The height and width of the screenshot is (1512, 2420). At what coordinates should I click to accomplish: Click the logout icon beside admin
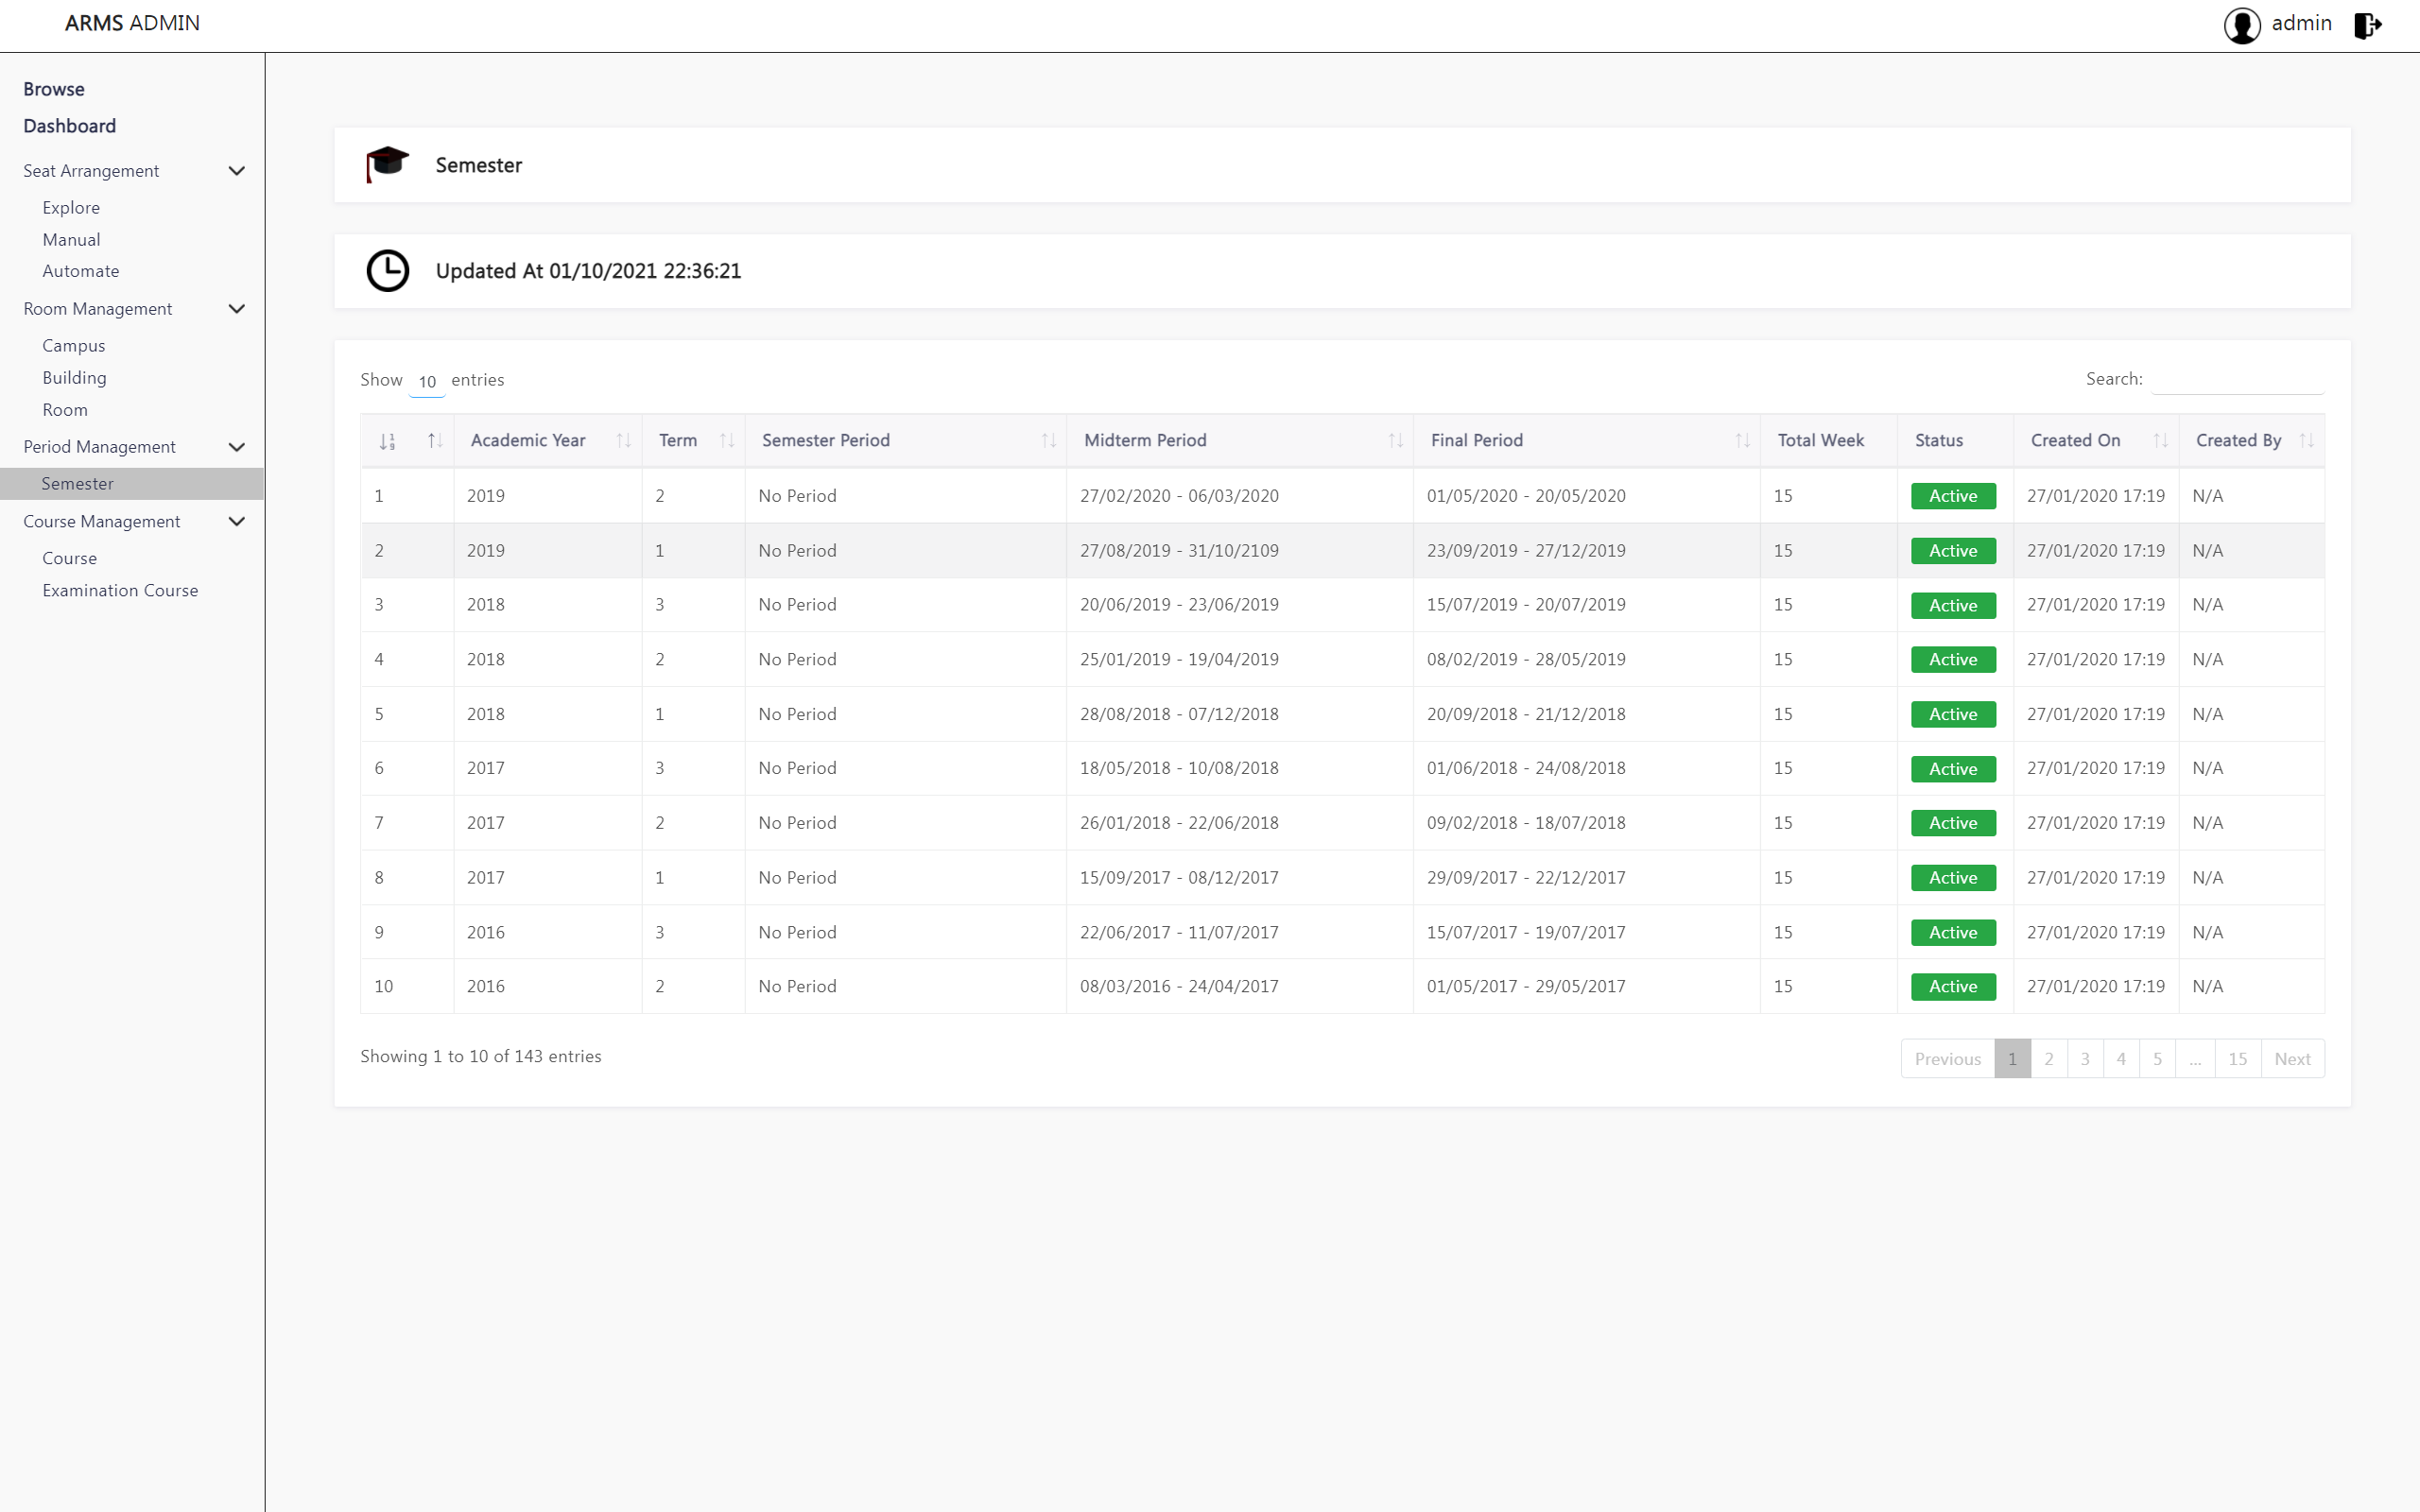click(x=2367, y=25)
